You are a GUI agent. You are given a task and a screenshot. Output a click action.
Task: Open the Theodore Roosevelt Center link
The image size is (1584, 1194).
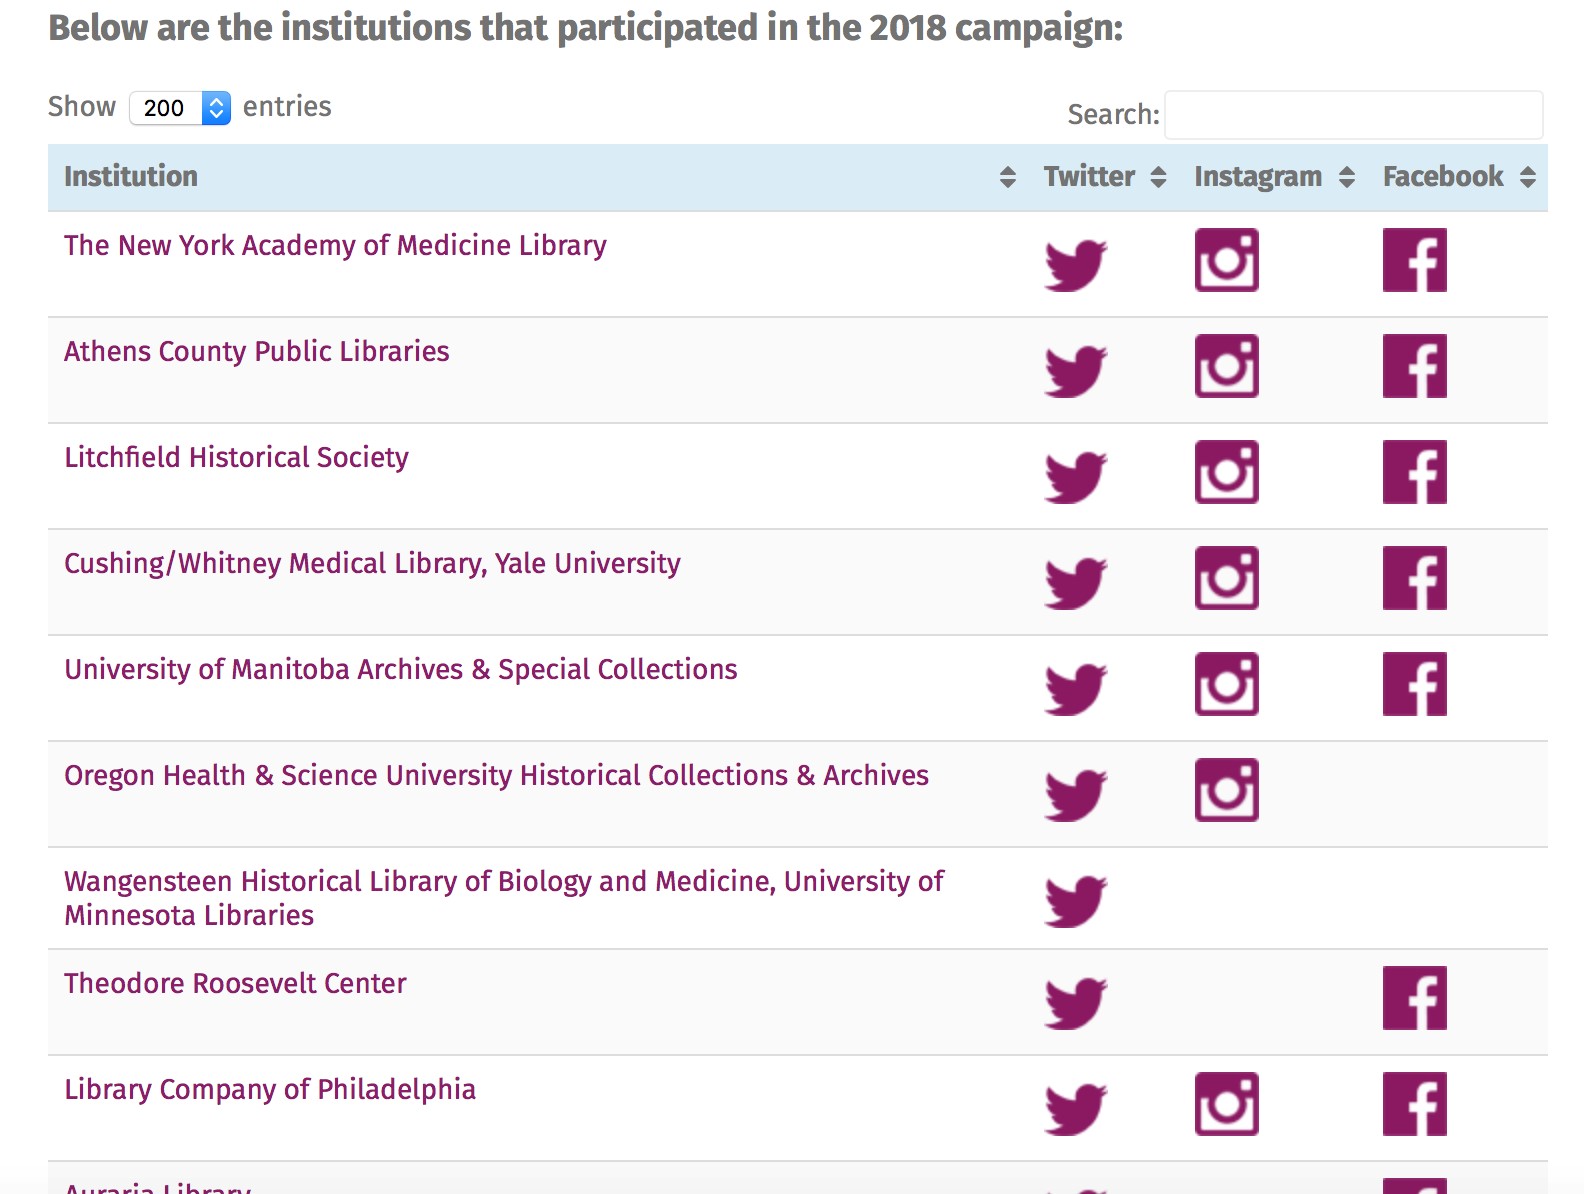[x=235, y=984]
